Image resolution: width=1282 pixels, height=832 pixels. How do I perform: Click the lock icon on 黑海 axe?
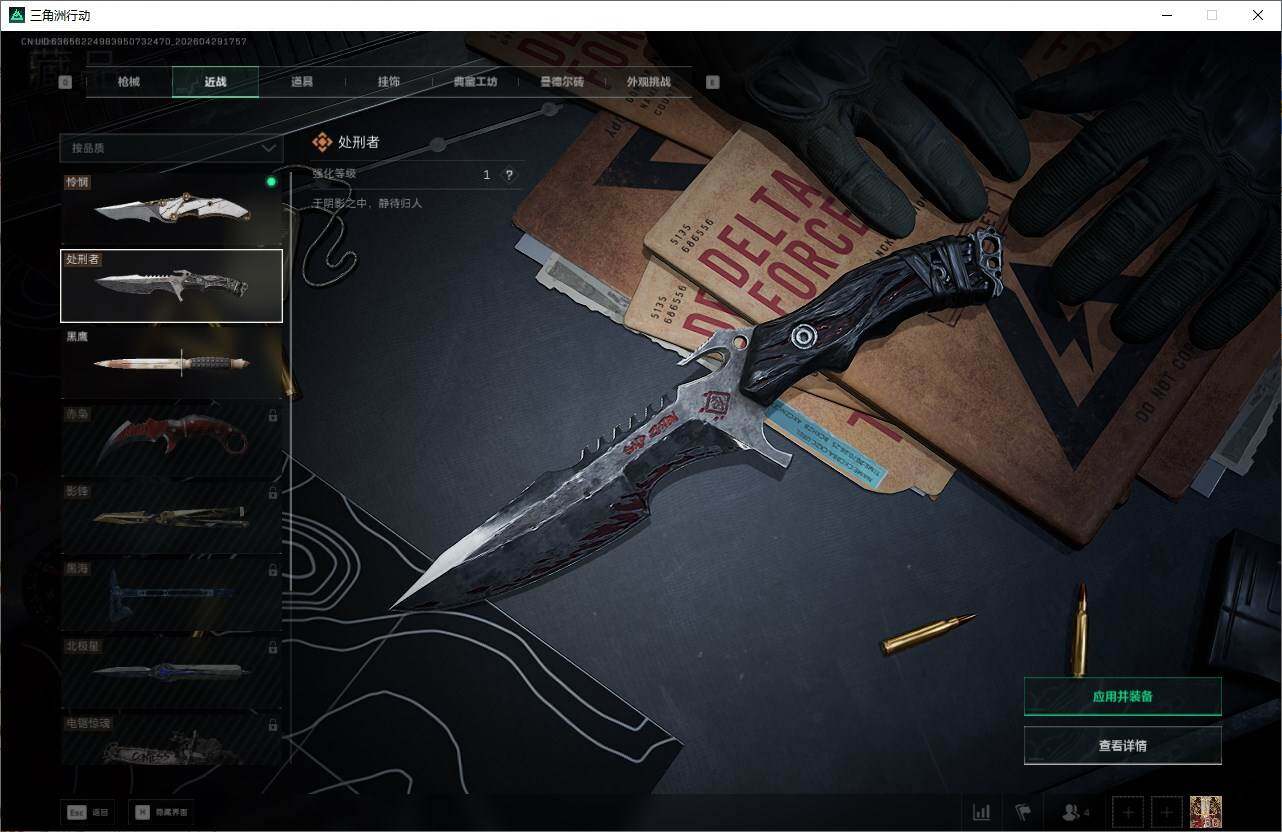pos(273,570)
